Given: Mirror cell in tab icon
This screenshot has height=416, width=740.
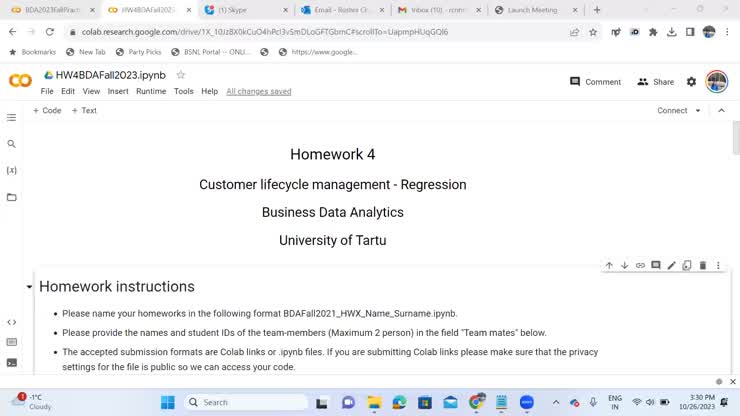Looking at the screenshot, I should [687, 265].
